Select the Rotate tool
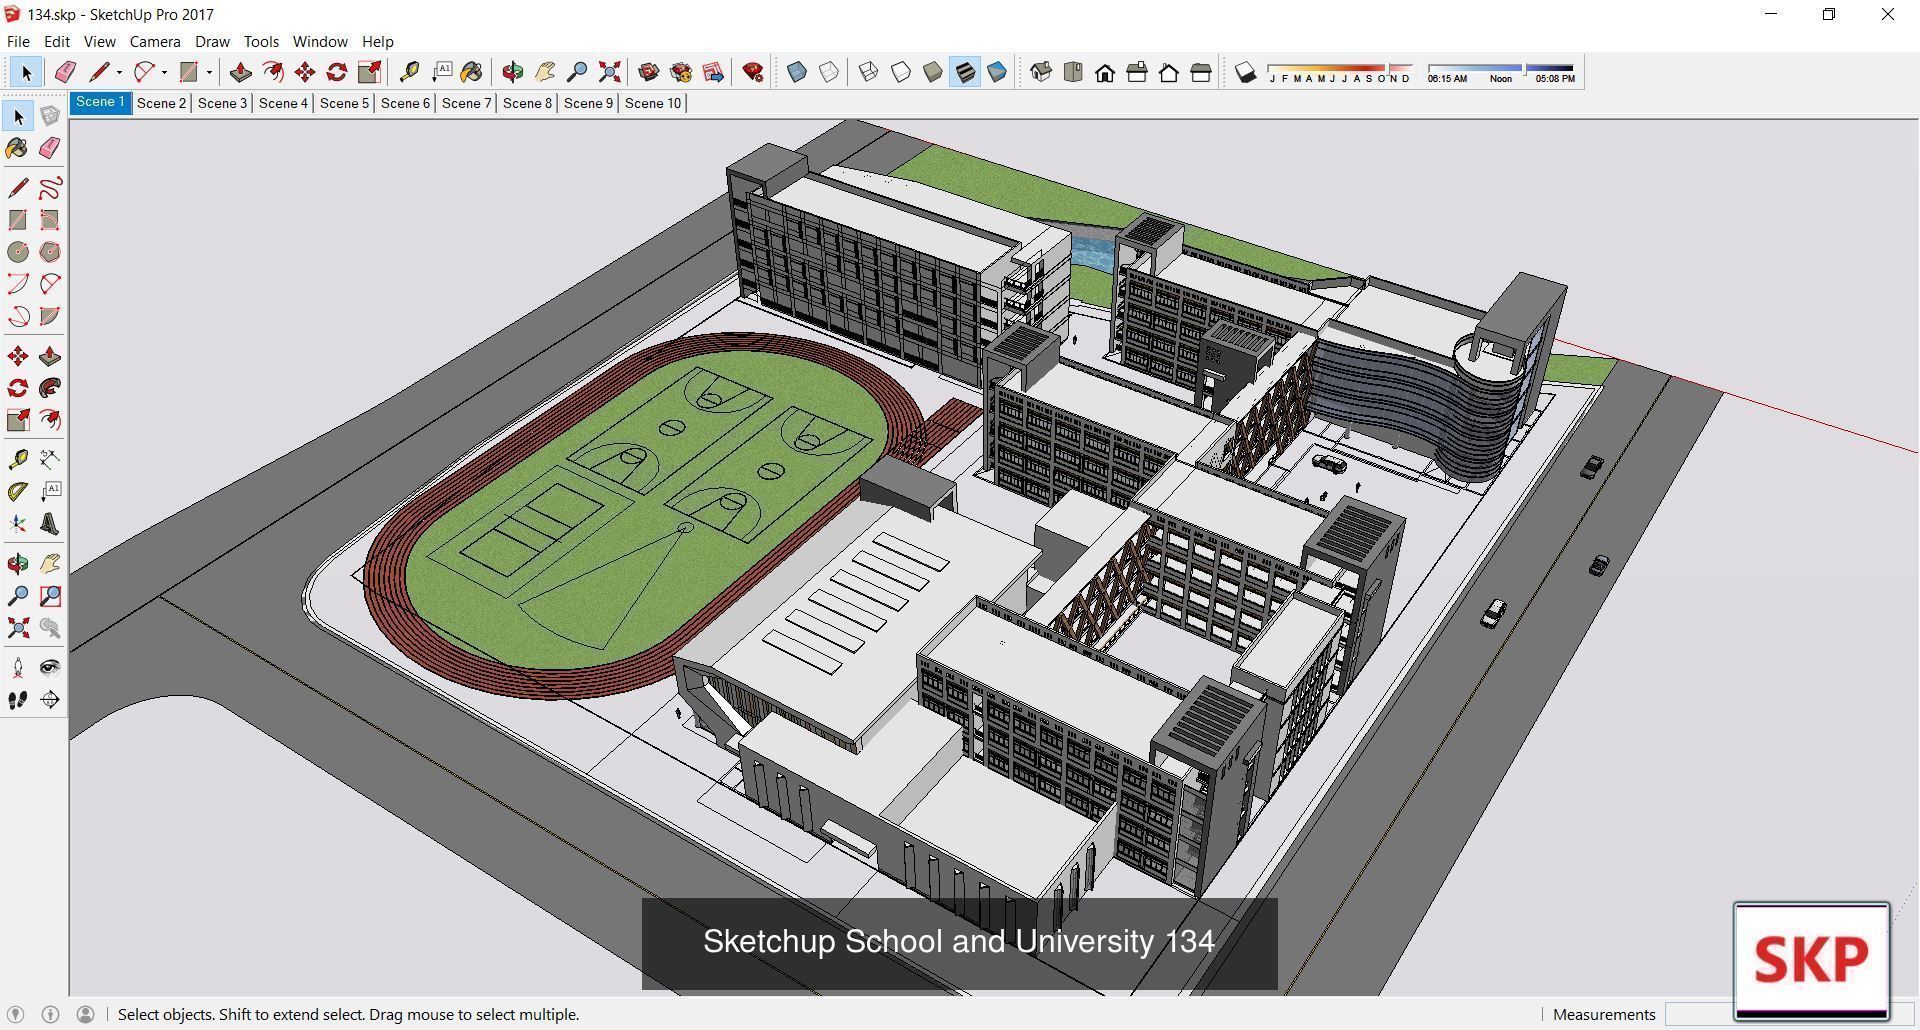 coord(338,72)
